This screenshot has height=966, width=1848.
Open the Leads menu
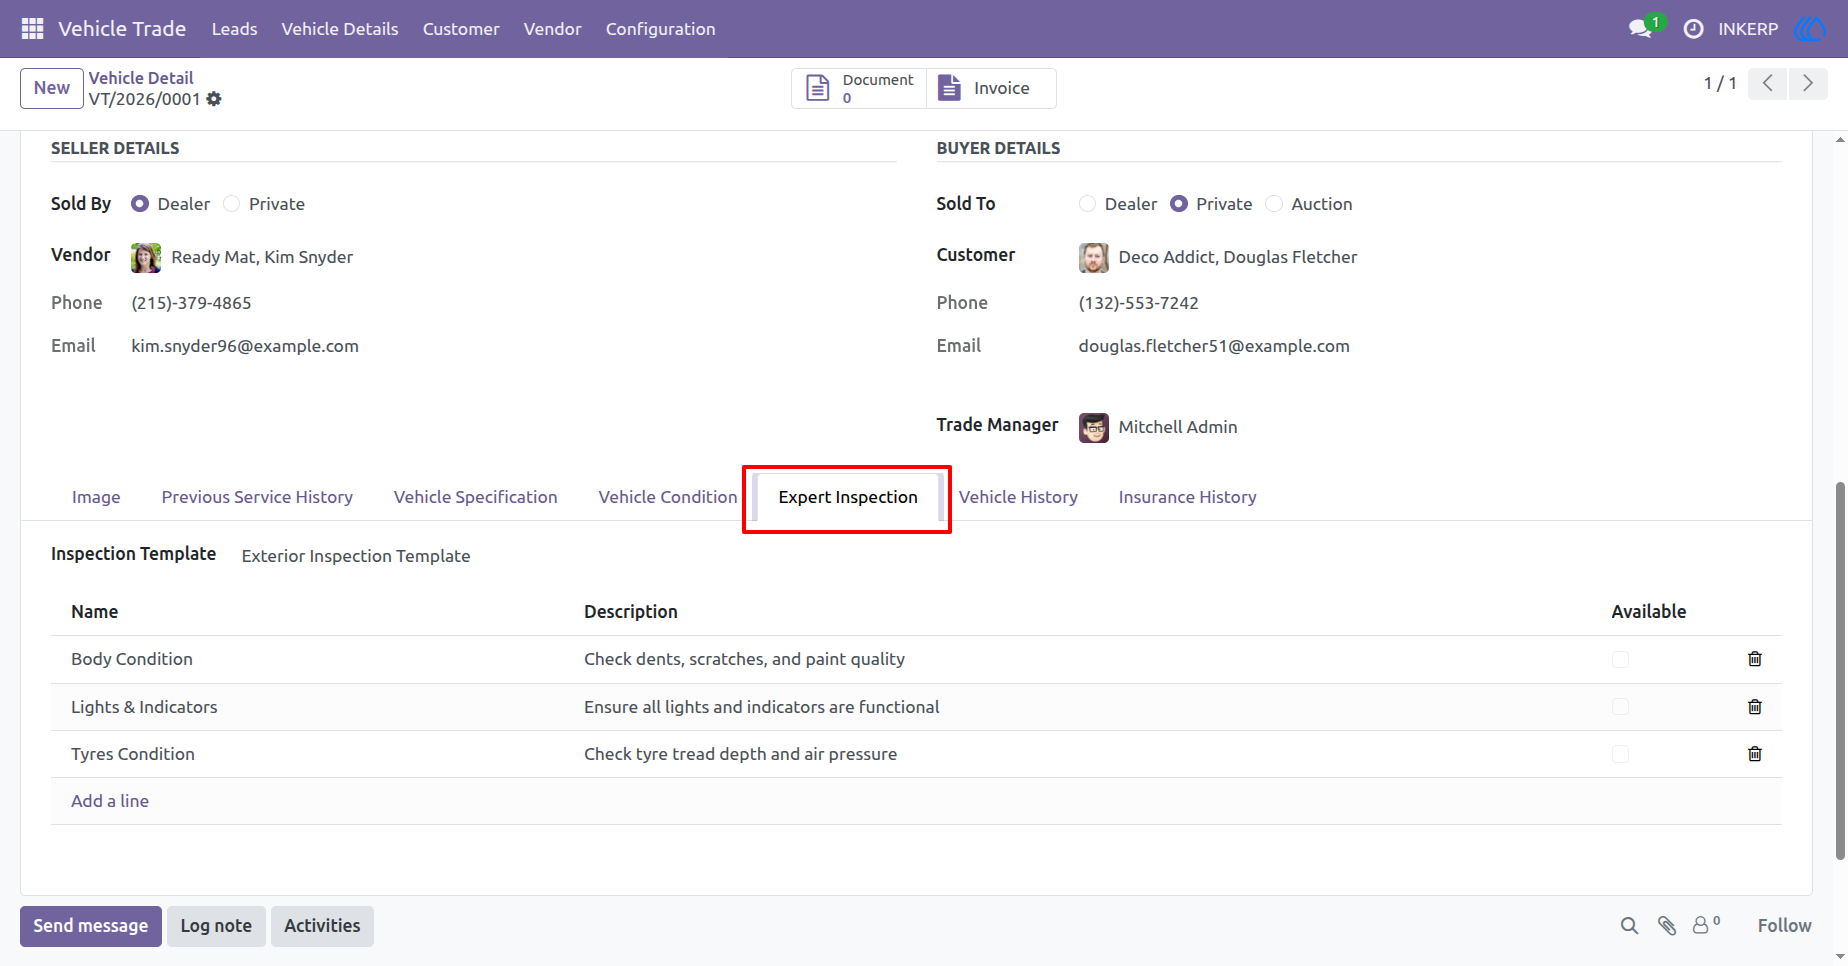[x=235, y=29]
